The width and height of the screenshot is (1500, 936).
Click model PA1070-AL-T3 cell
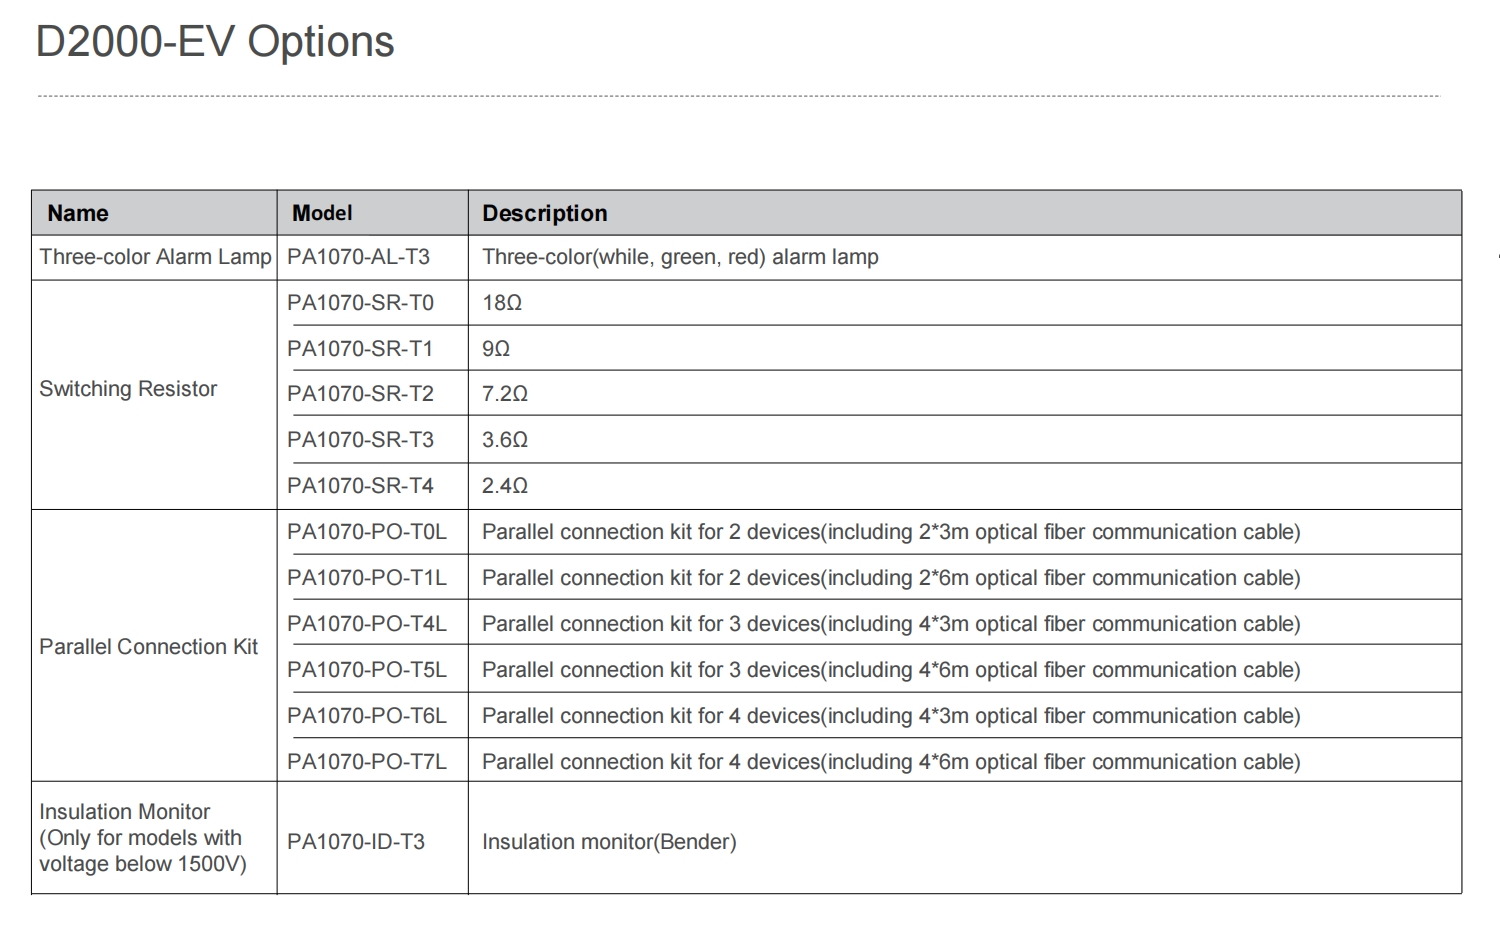click(x=358, y=257)
